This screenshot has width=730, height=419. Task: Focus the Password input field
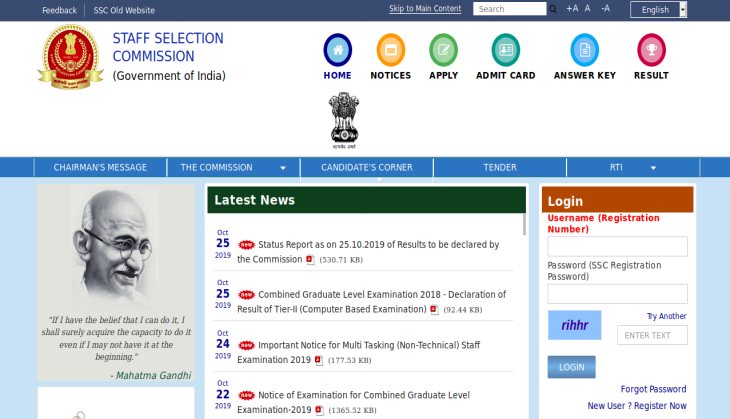(x=617, y=294)
